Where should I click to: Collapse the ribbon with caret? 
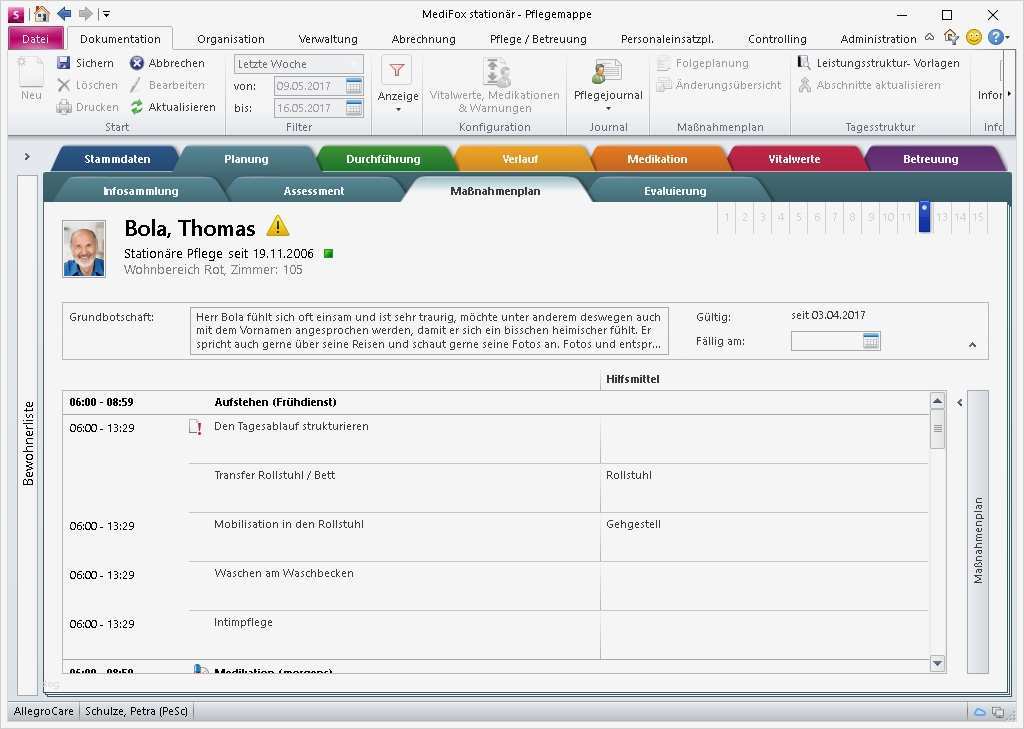click(930, 37)
